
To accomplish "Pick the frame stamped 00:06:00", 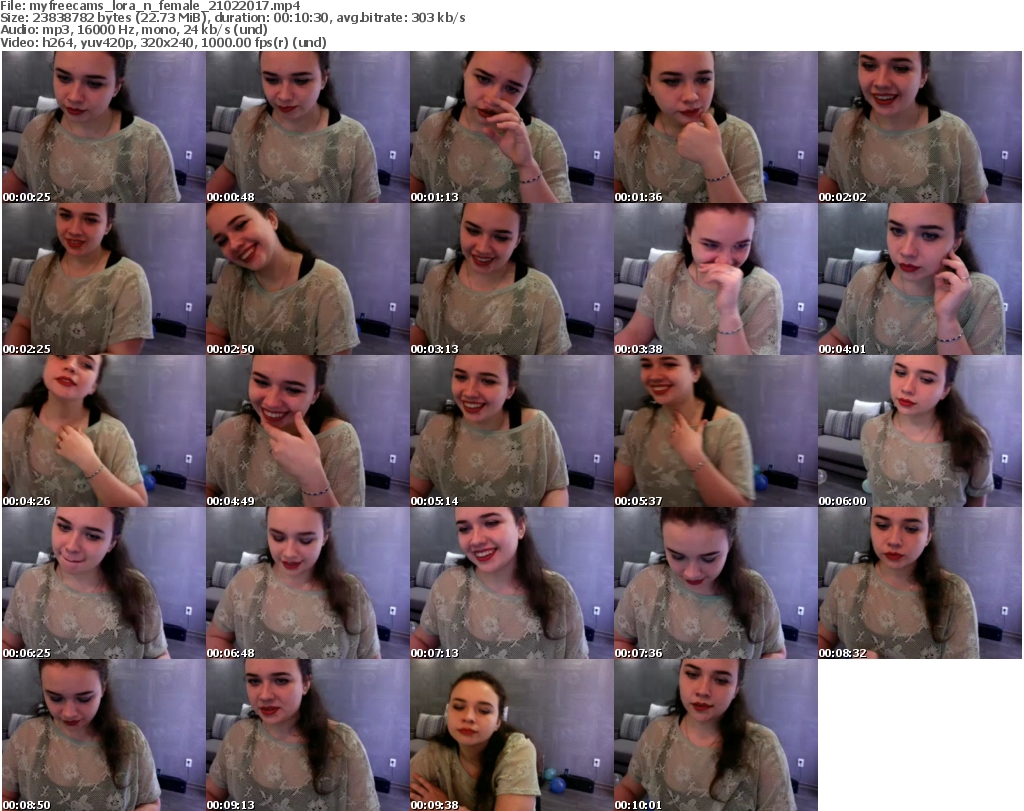I will (x=920, y=431).
